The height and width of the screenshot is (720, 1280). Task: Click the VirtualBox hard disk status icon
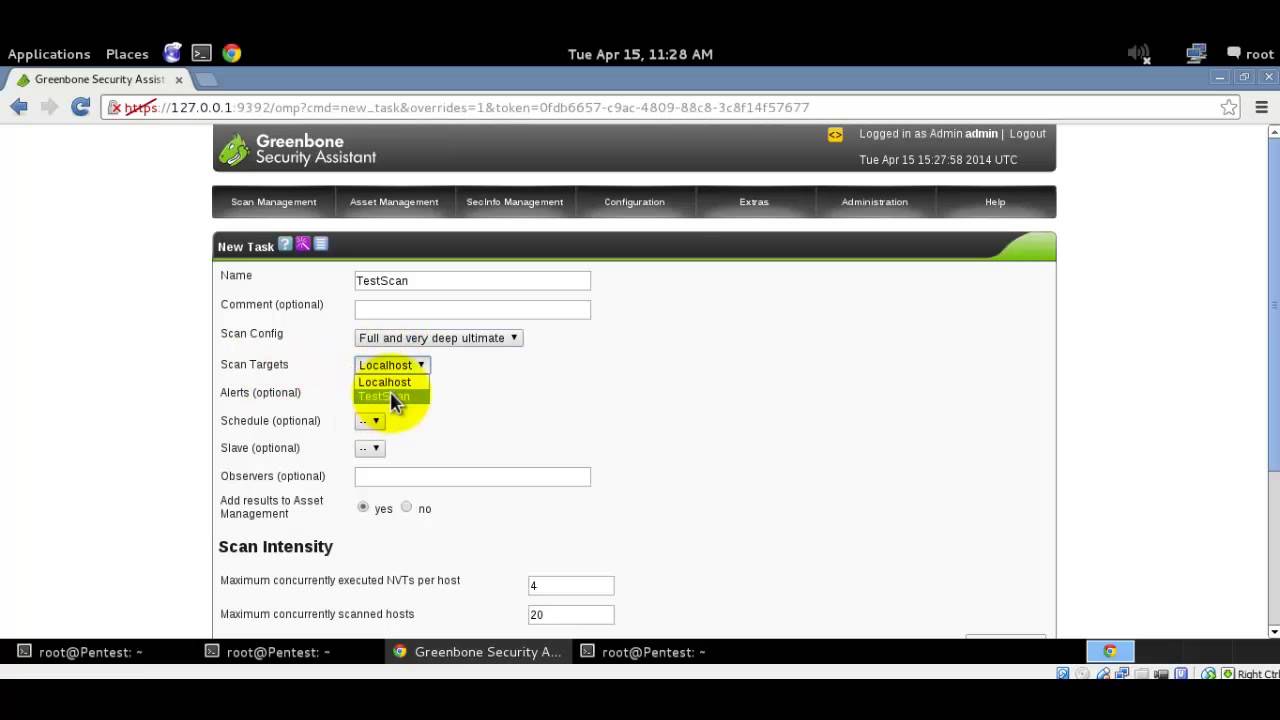point(1062,675)
